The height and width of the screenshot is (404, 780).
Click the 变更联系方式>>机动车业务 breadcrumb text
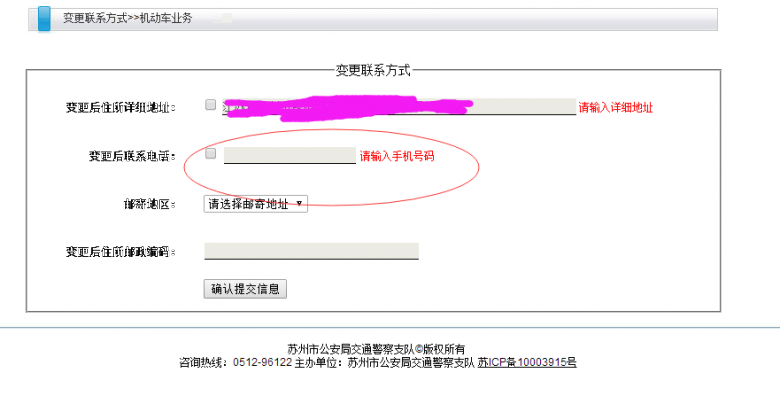pyautogui.click(x=127, y=18)
